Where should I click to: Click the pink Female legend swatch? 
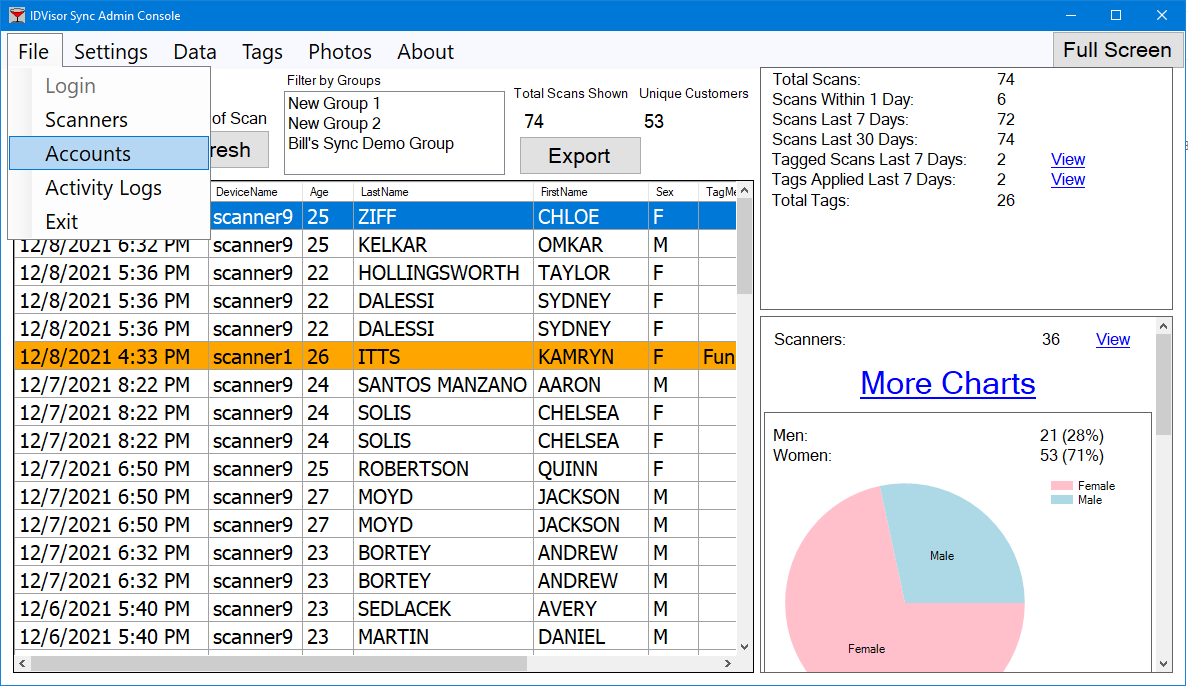click(x=1061, y=486)
